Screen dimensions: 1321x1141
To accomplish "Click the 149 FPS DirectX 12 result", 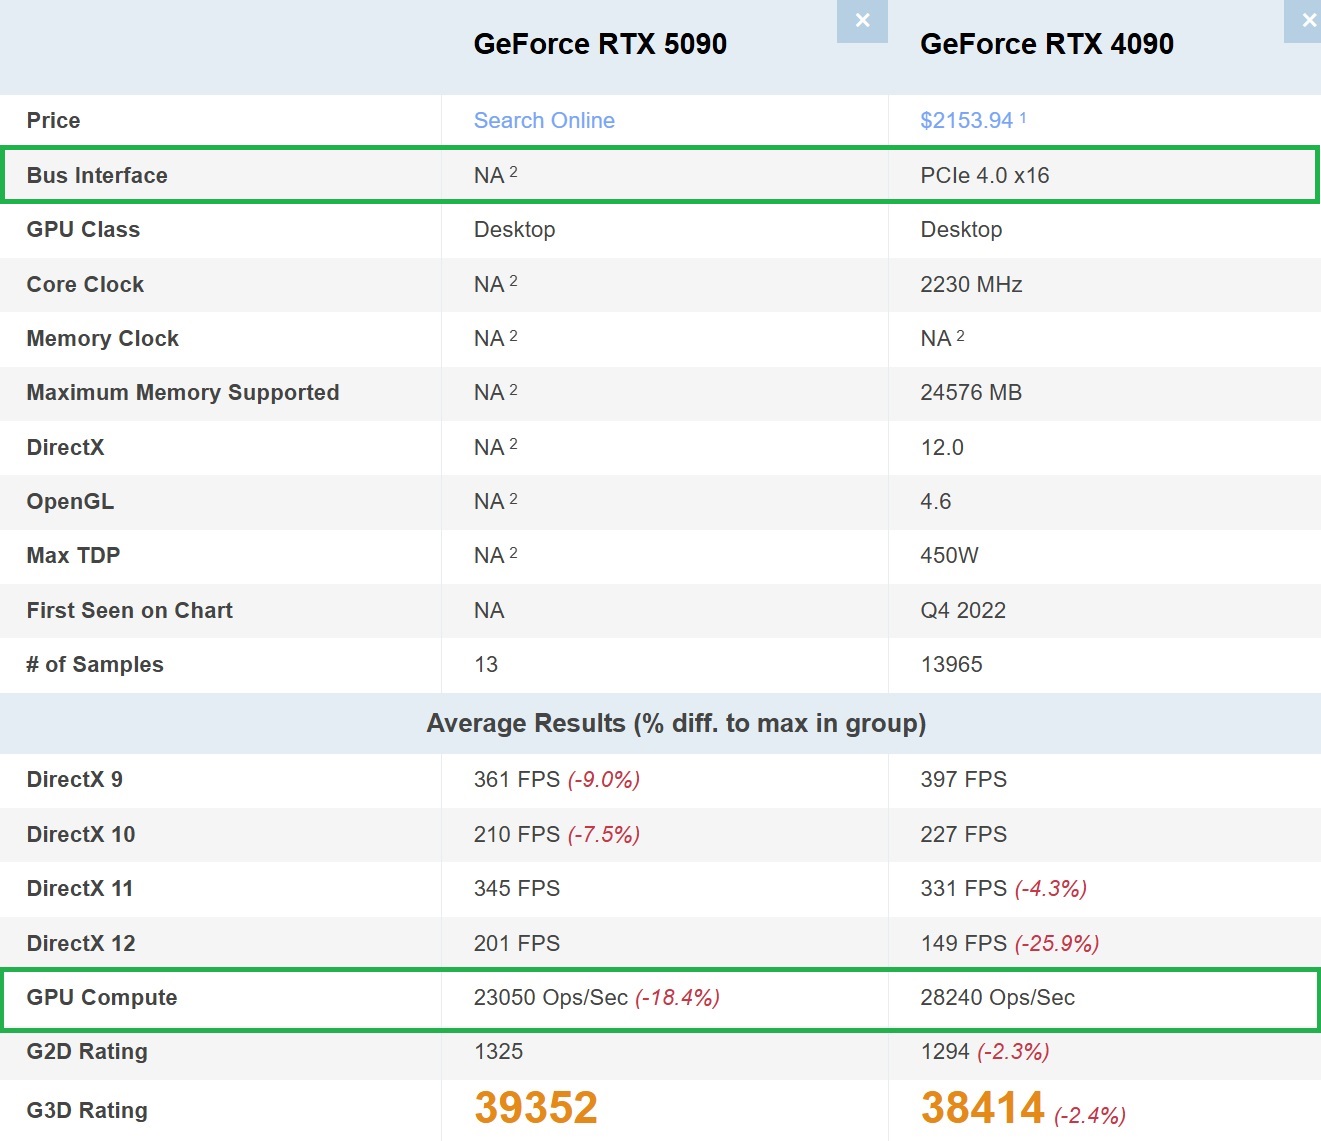I will [x=963, y=943].
